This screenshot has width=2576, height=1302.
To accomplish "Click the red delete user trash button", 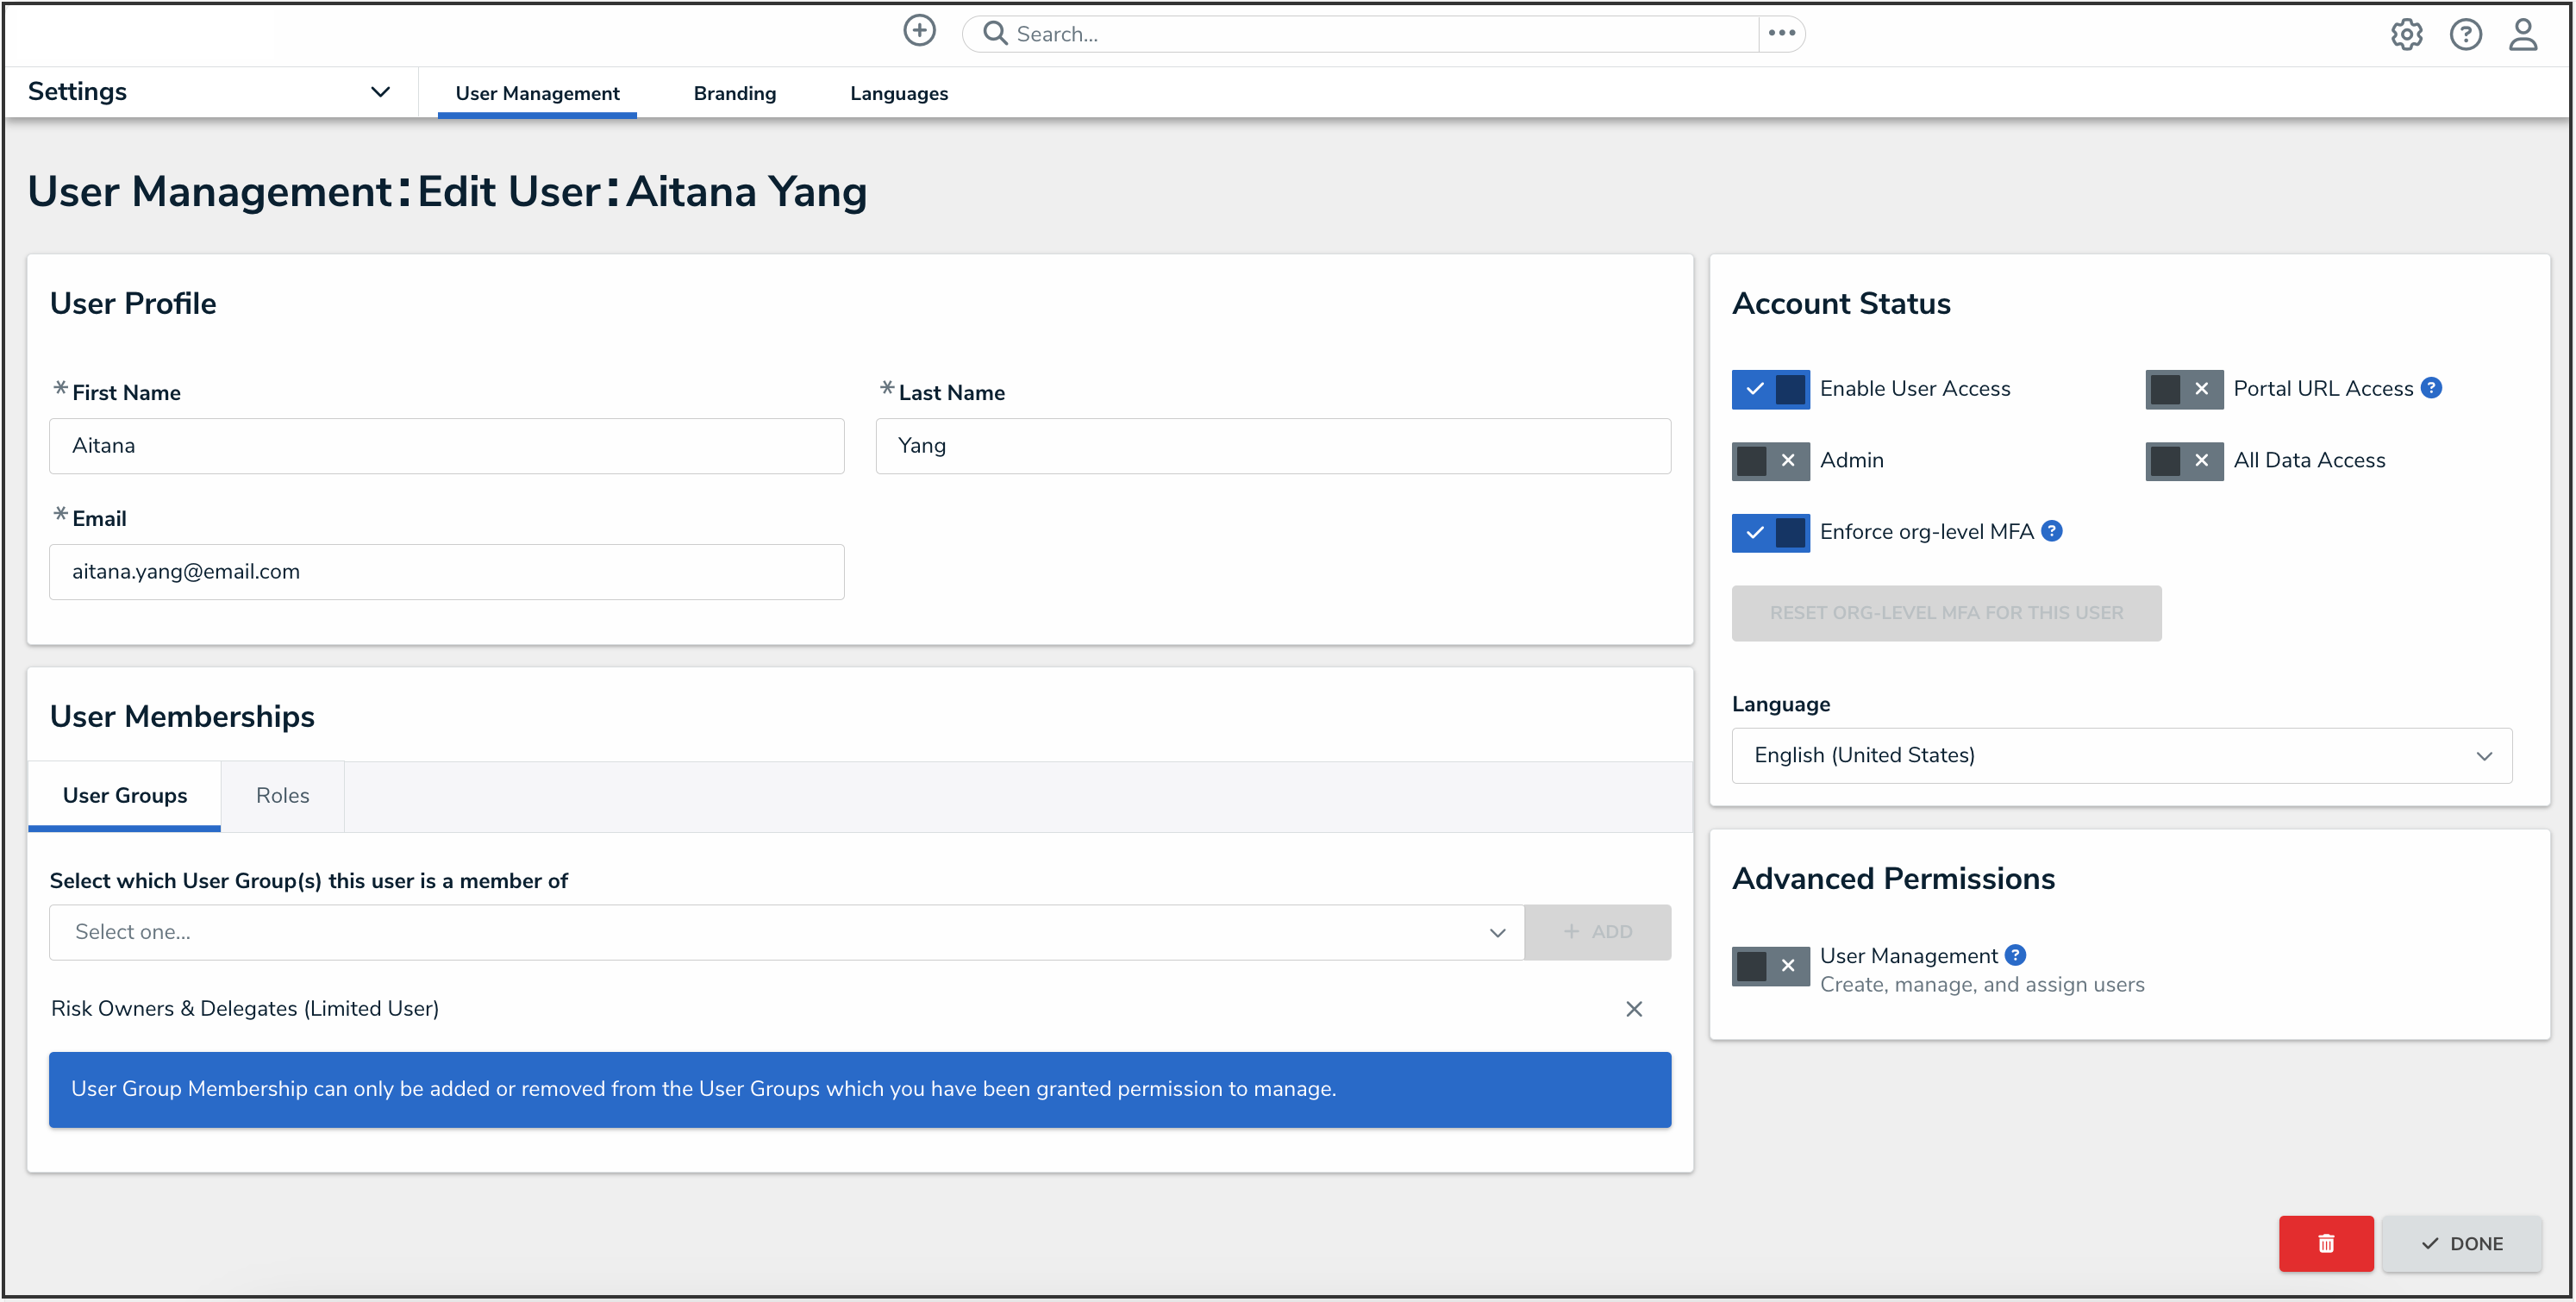I will click(2325, 1243).
